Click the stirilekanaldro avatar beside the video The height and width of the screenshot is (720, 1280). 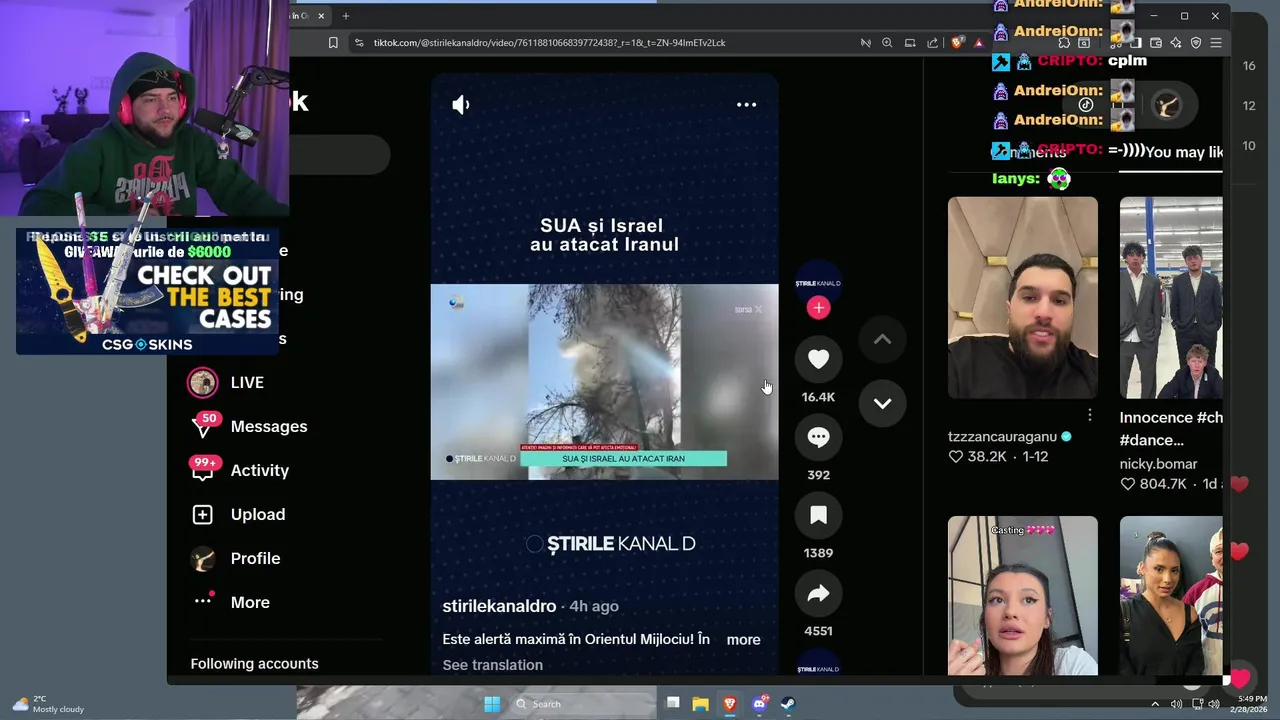point(818,283)
